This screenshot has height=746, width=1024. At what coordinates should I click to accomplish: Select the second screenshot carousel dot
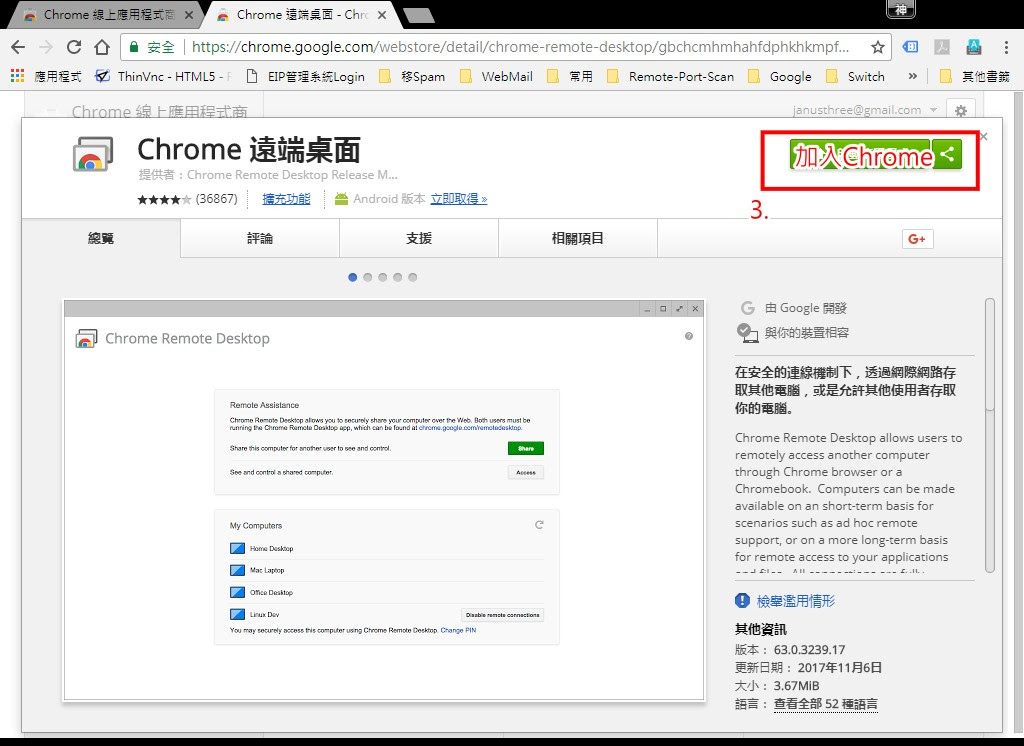[x=368, y=277]
